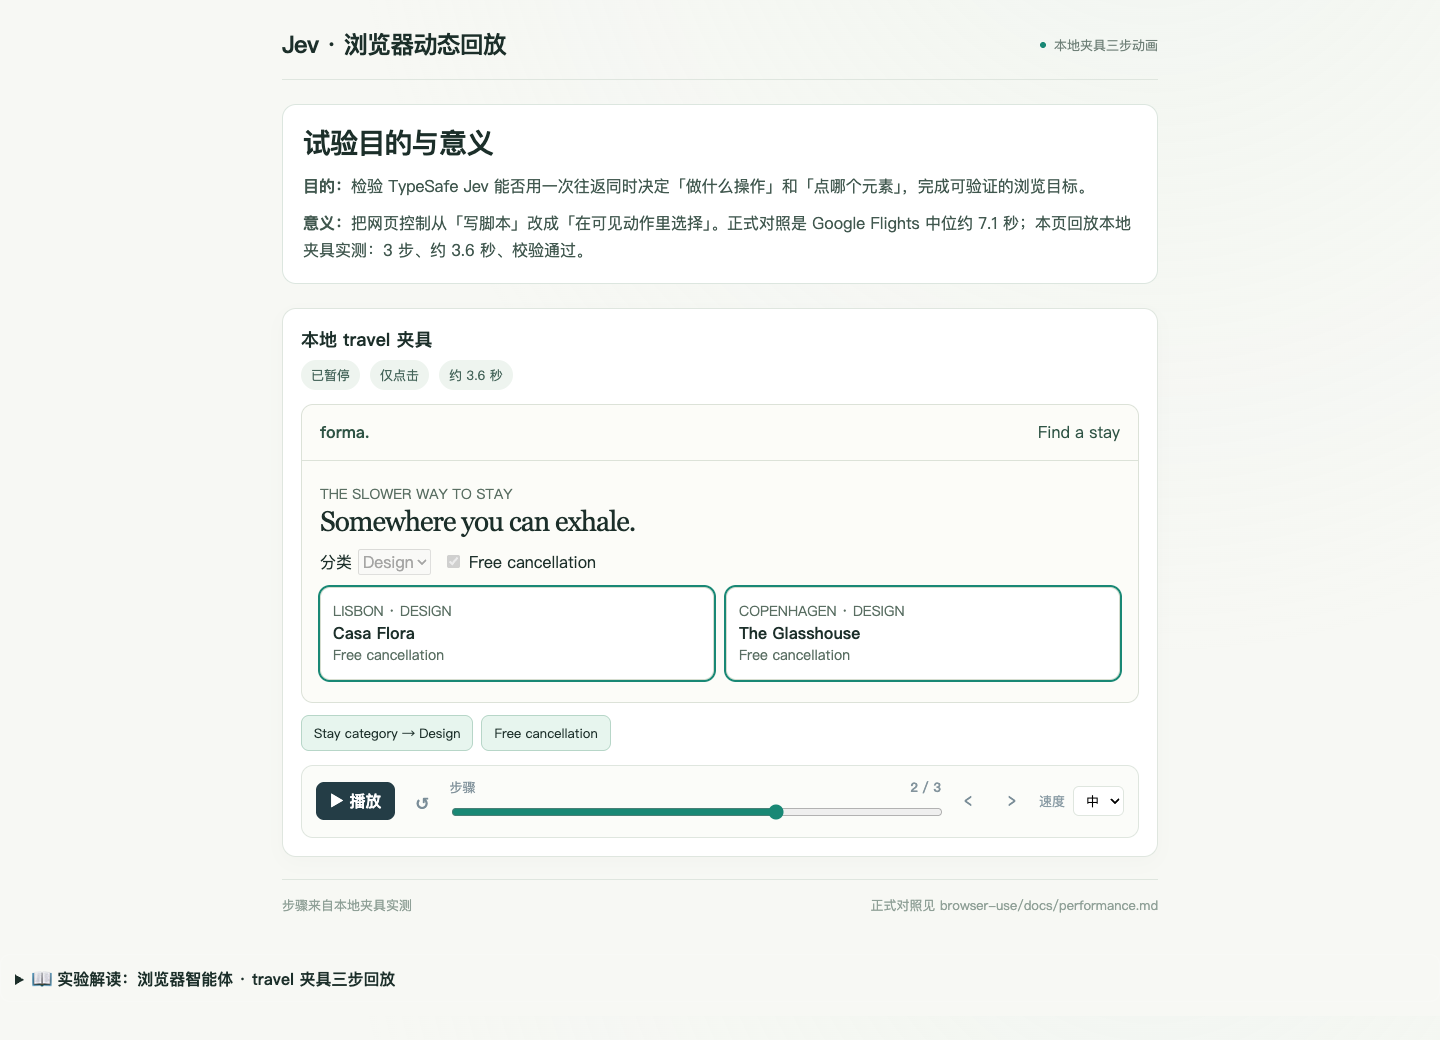1440x1040 pixels.
Task: Click the Jev · 浏览器动态回放 page title
Action: 394,45
